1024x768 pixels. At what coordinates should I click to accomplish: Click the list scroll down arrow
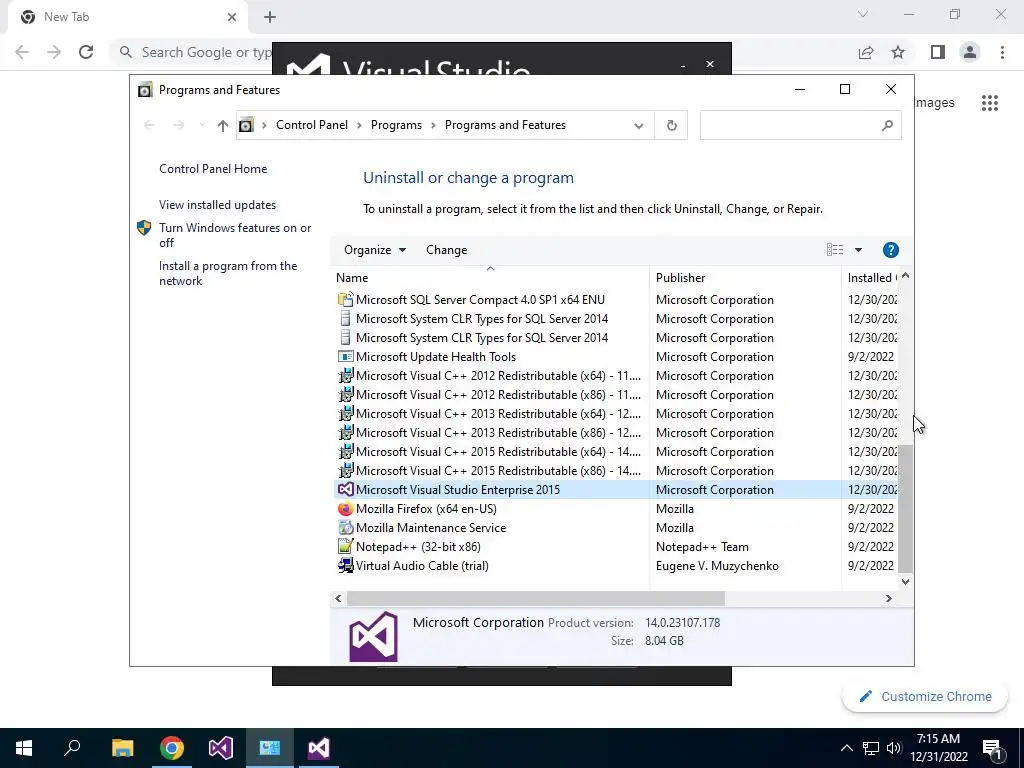coord(905,581)
